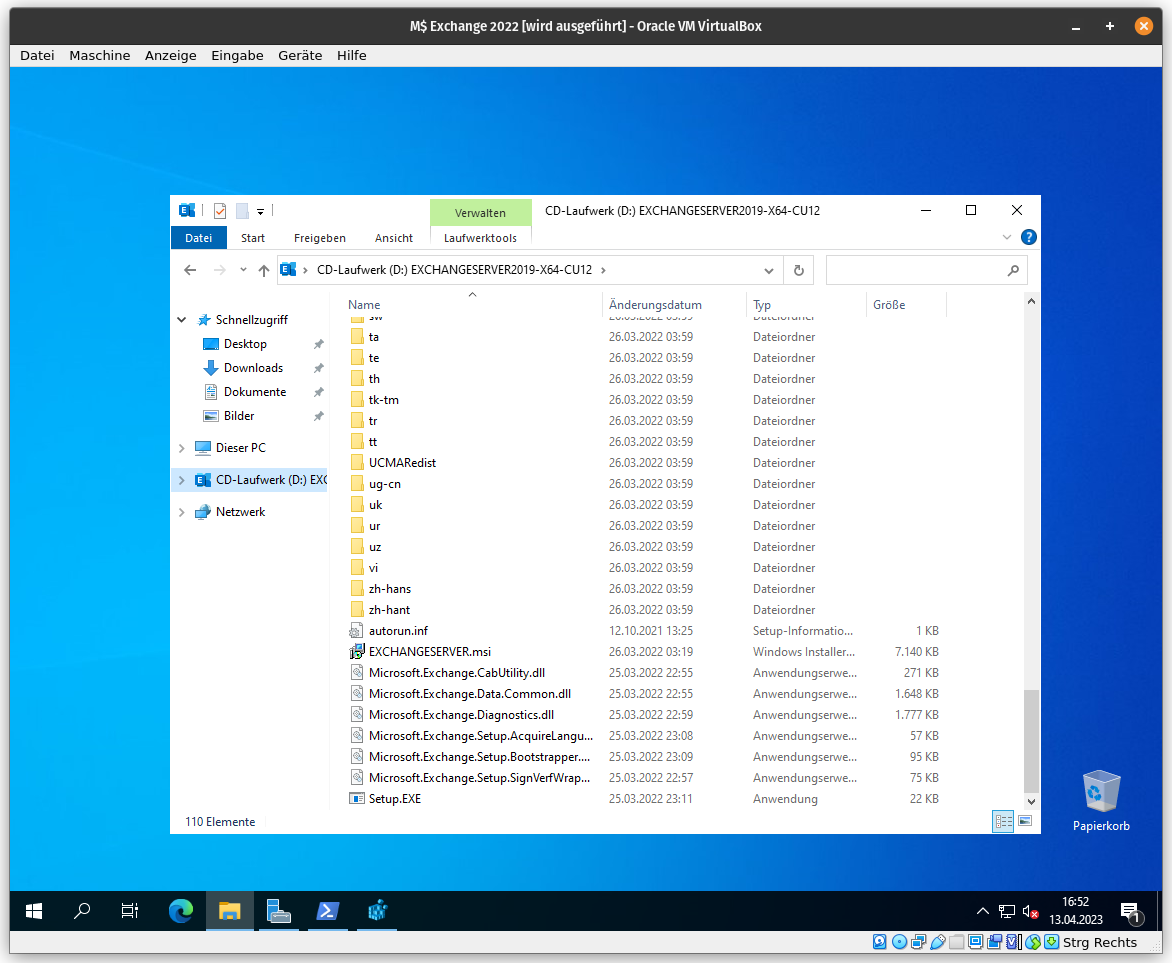The width and height of the screenshot is (1172, 963).
Task: Open the Setup.EXE application file
Action: point(395,799)
